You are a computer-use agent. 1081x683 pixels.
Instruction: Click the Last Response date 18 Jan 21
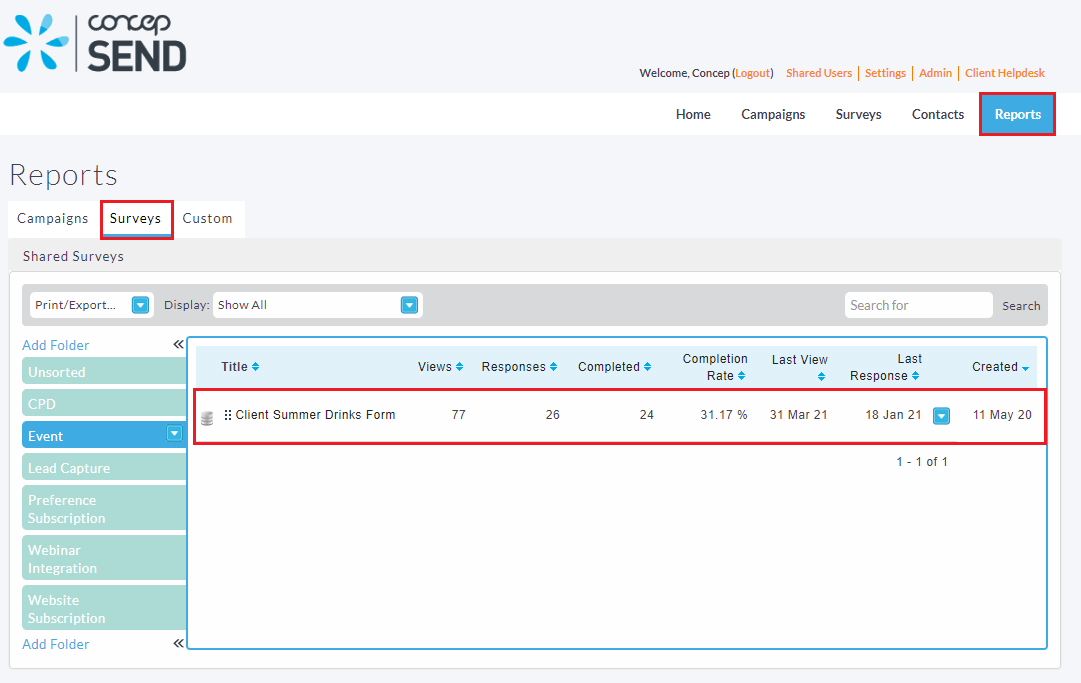tap(893, 415)
